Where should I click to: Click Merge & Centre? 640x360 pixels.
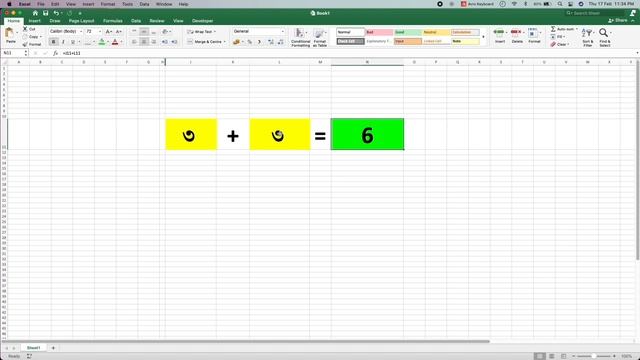(207, 42)
